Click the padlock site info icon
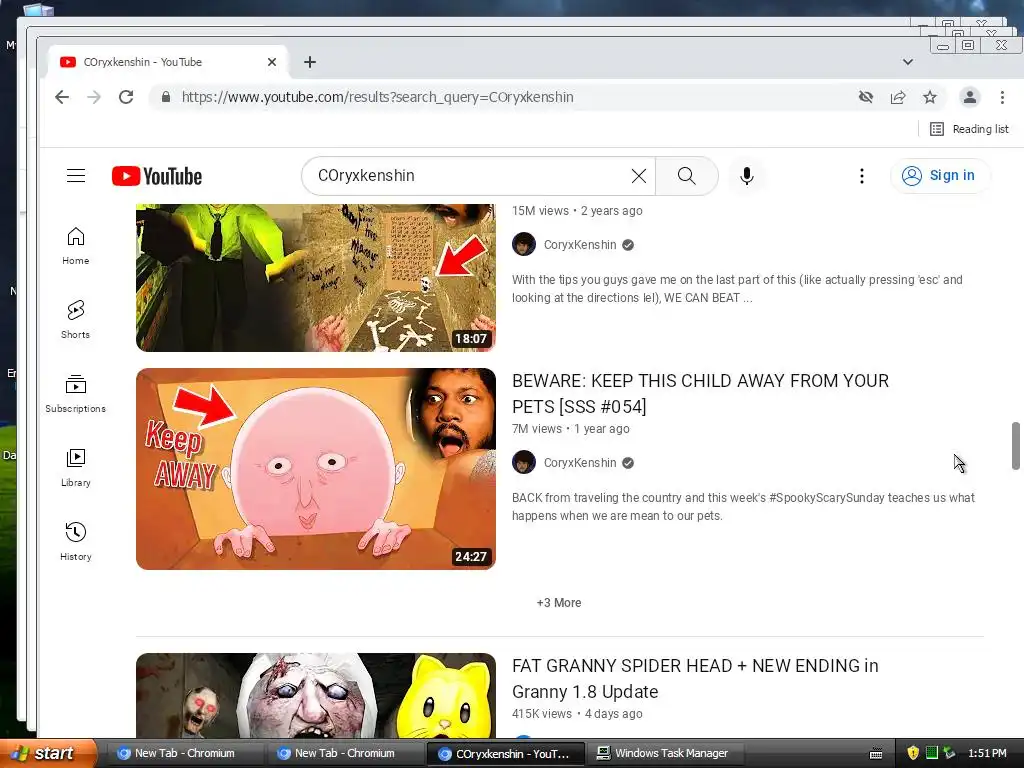The width and height of the screenshot is (1024, 768). [x=166, y=97]
